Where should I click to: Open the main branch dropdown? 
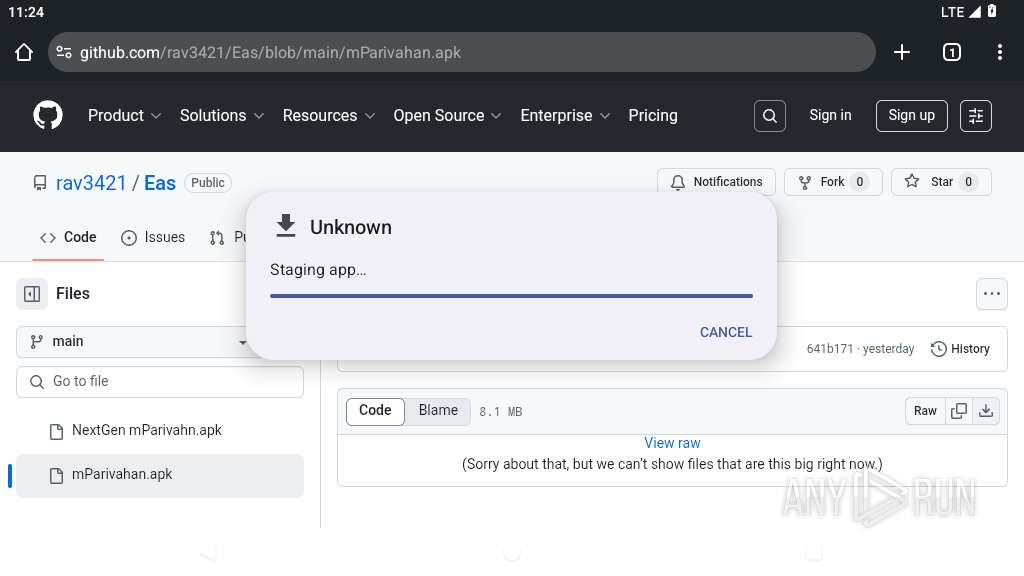coord(137,342)
